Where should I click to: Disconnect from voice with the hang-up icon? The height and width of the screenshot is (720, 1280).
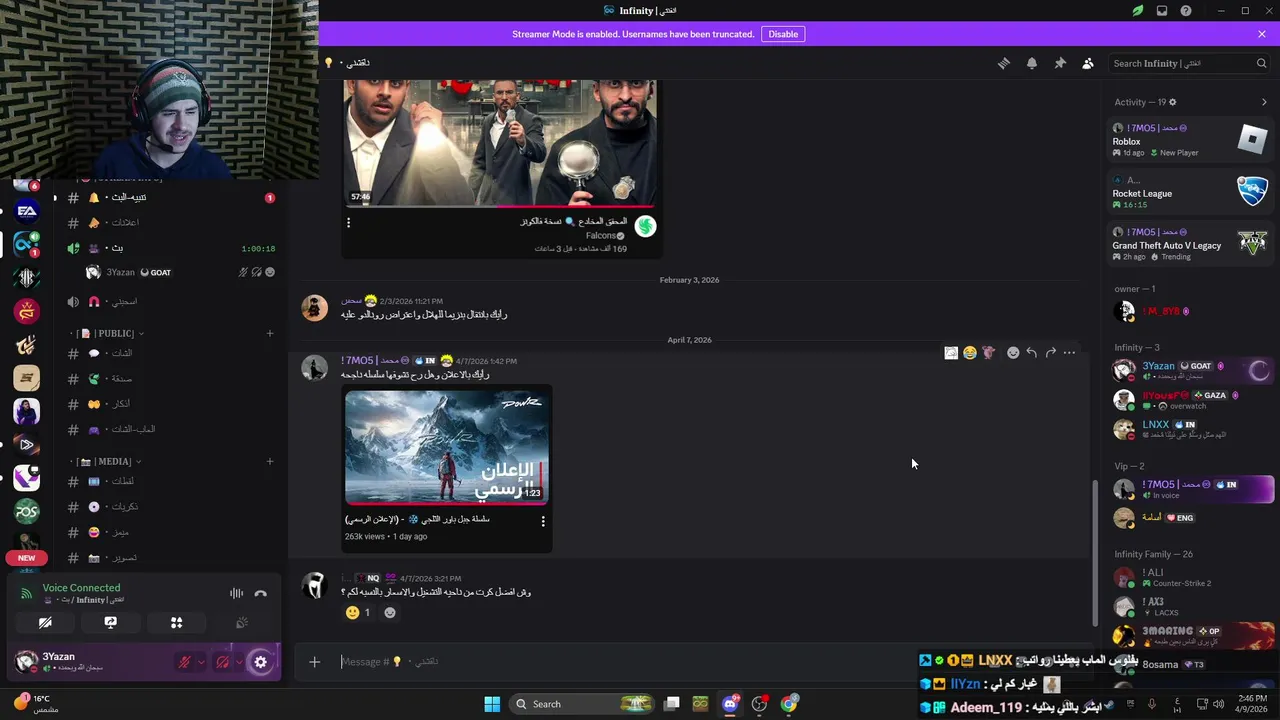[x=261, y=594]
